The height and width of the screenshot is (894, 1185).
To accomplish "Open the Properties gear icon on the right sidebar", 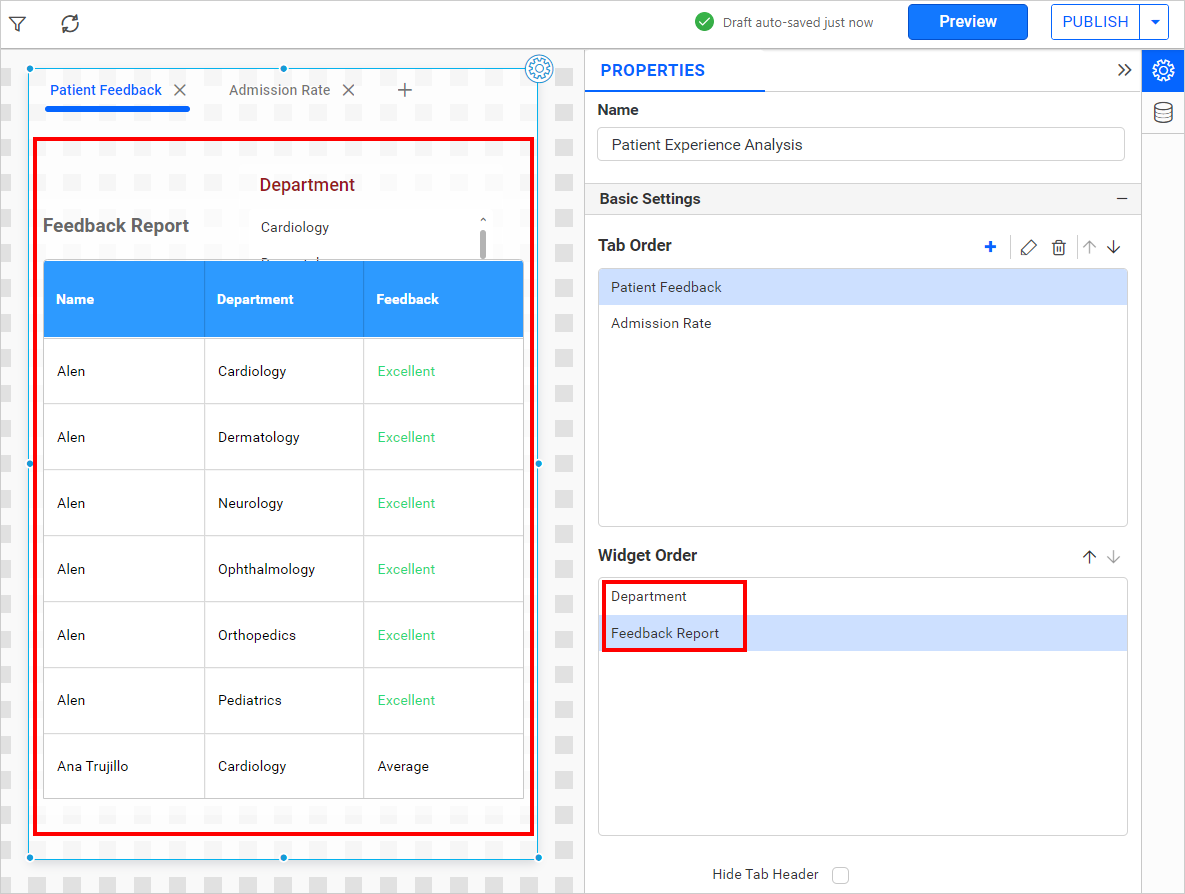I will (1162, 70).
